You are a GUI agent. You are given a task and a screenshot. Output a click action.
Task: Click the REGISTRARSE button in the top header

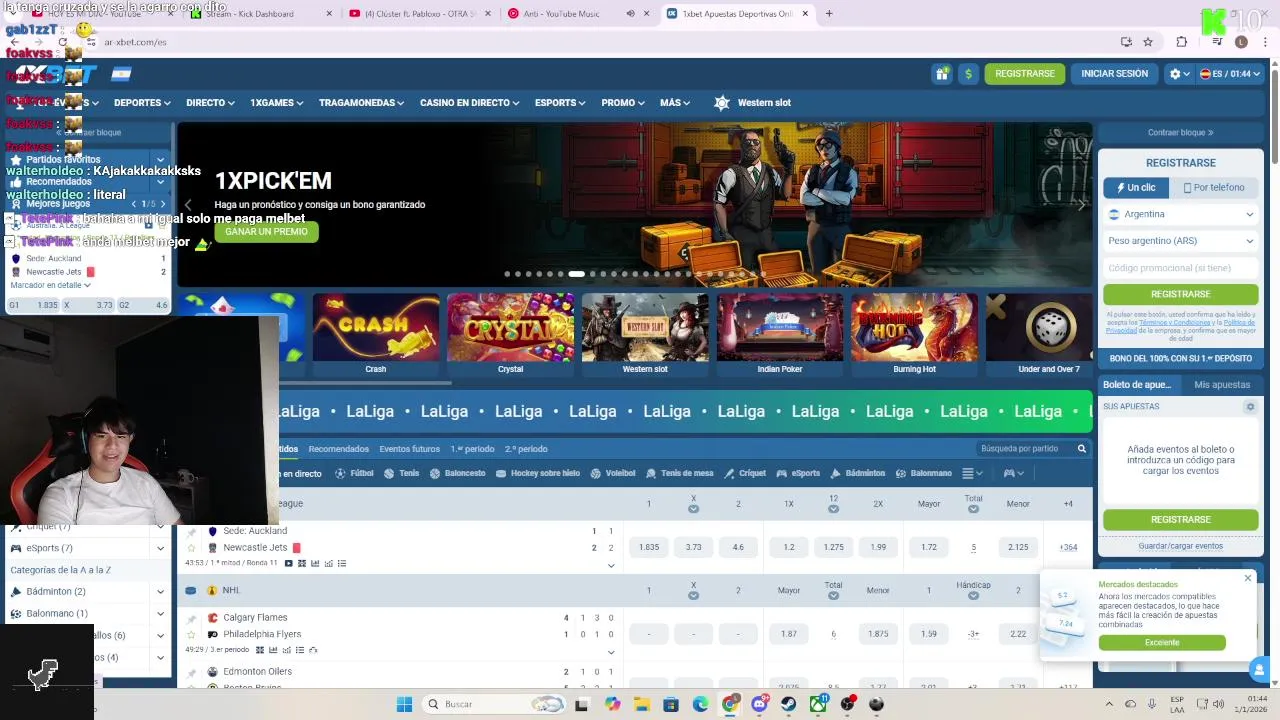pos(1025,74)
